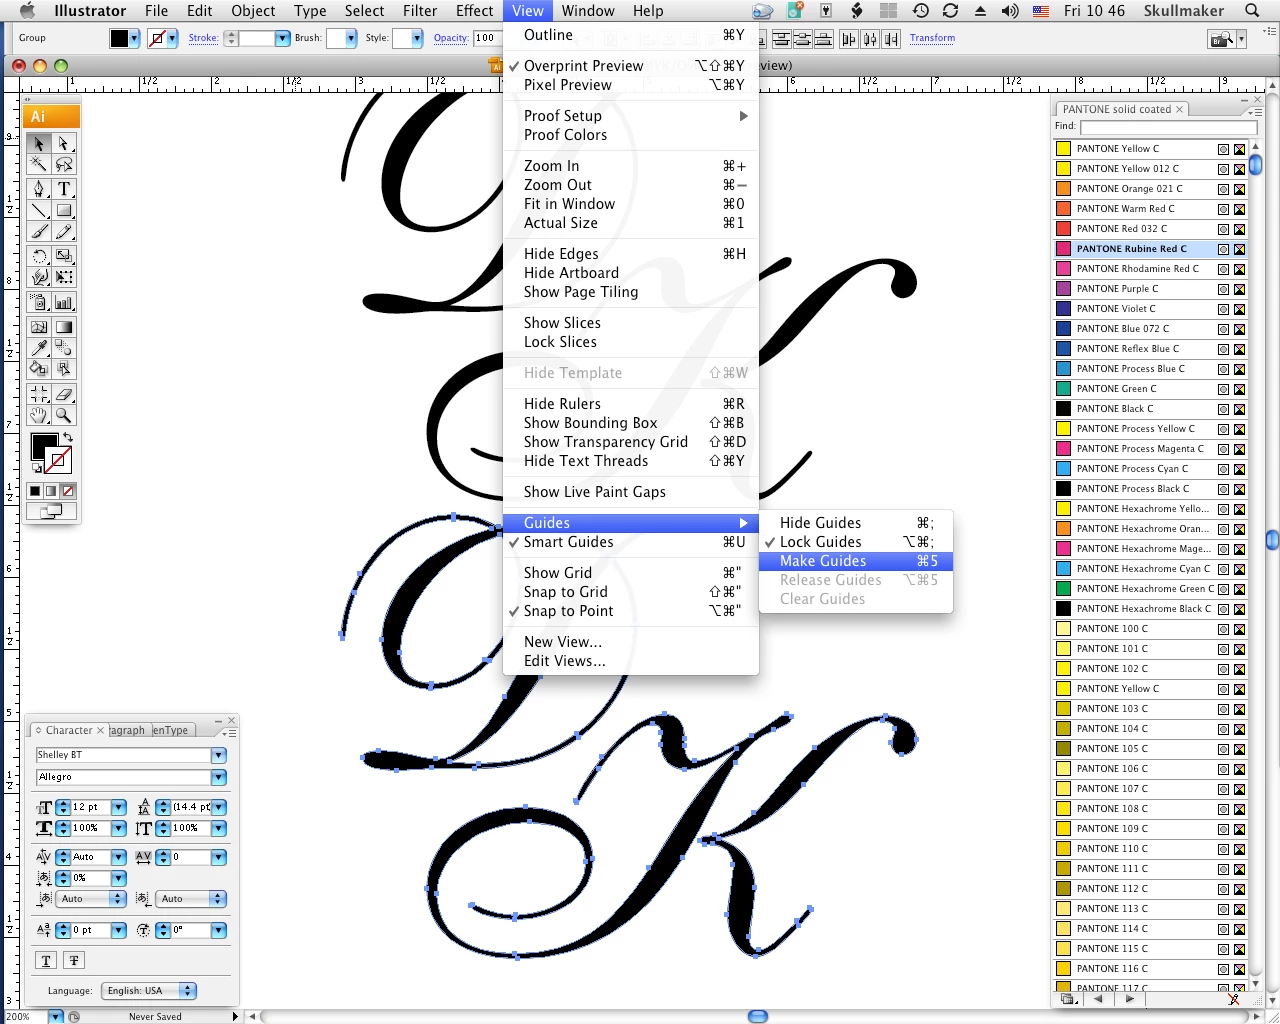Open the Style dropdown in control bar

417,38
